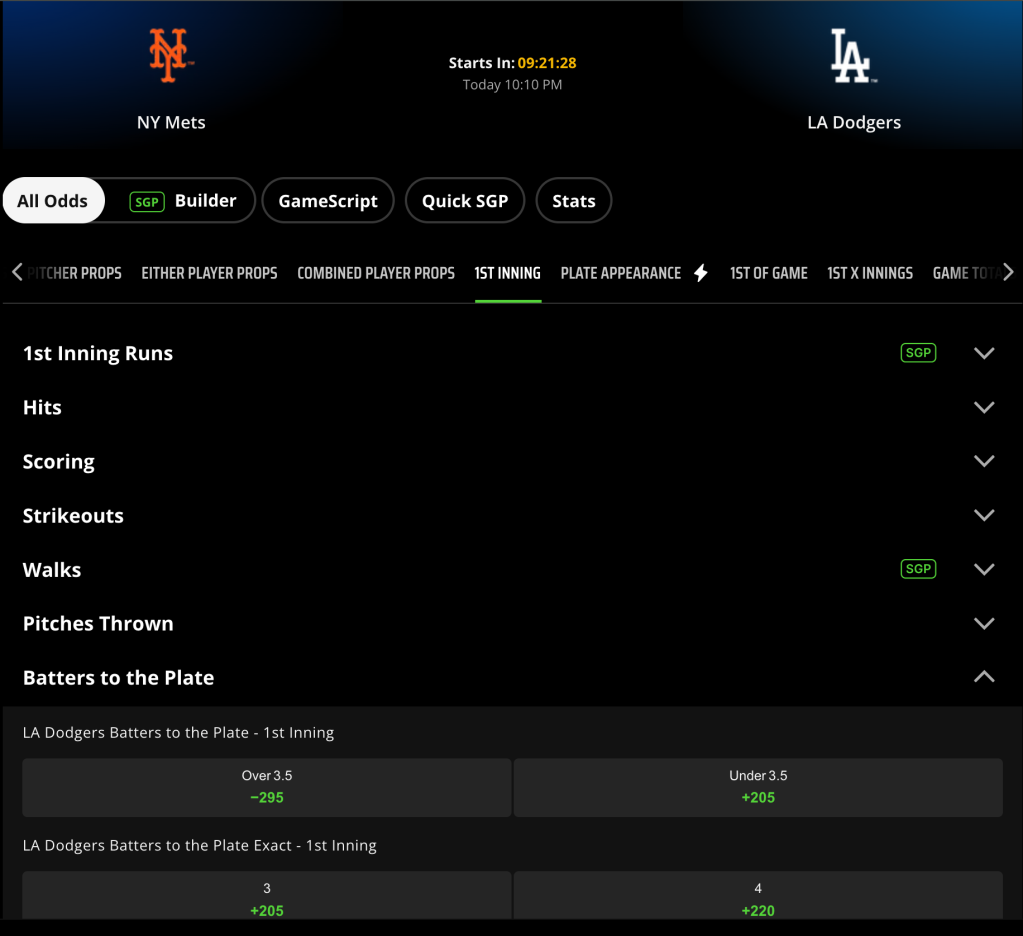Click the Scoring section title

pos(59,462)
